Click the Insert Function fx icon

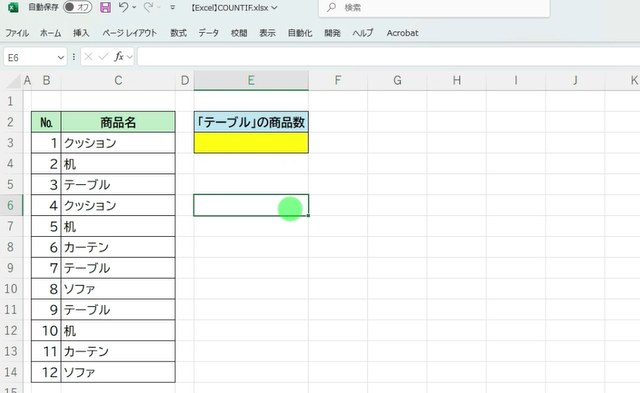(x=119, y=57)
